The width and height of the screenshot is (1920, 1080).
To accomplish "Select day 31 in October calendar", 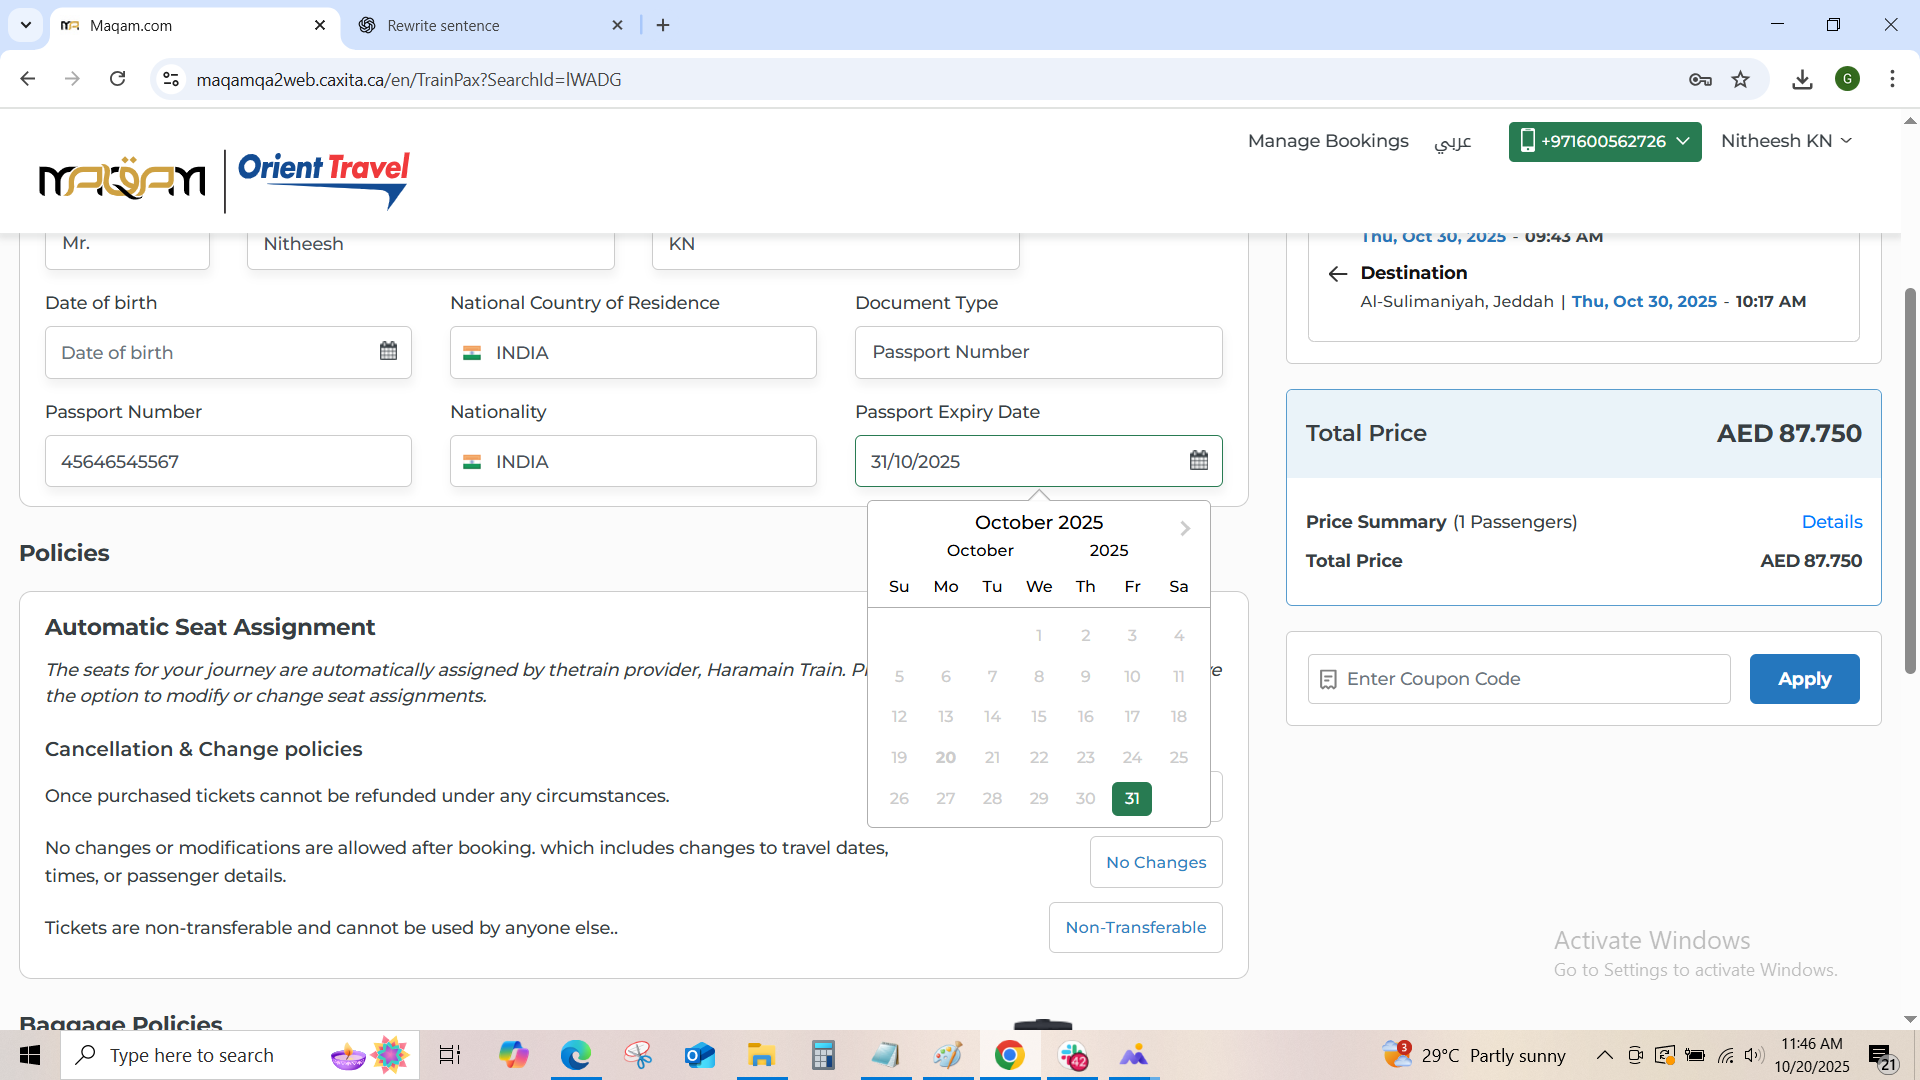I will tap(1131, 798).
